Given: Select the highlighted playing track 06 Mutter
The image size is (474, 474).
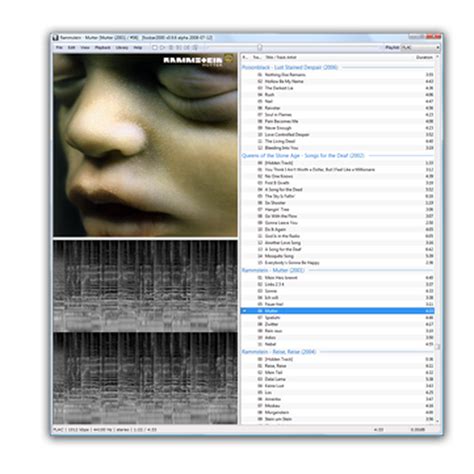Looking at the screenshot, I should (x=337, y=311).
